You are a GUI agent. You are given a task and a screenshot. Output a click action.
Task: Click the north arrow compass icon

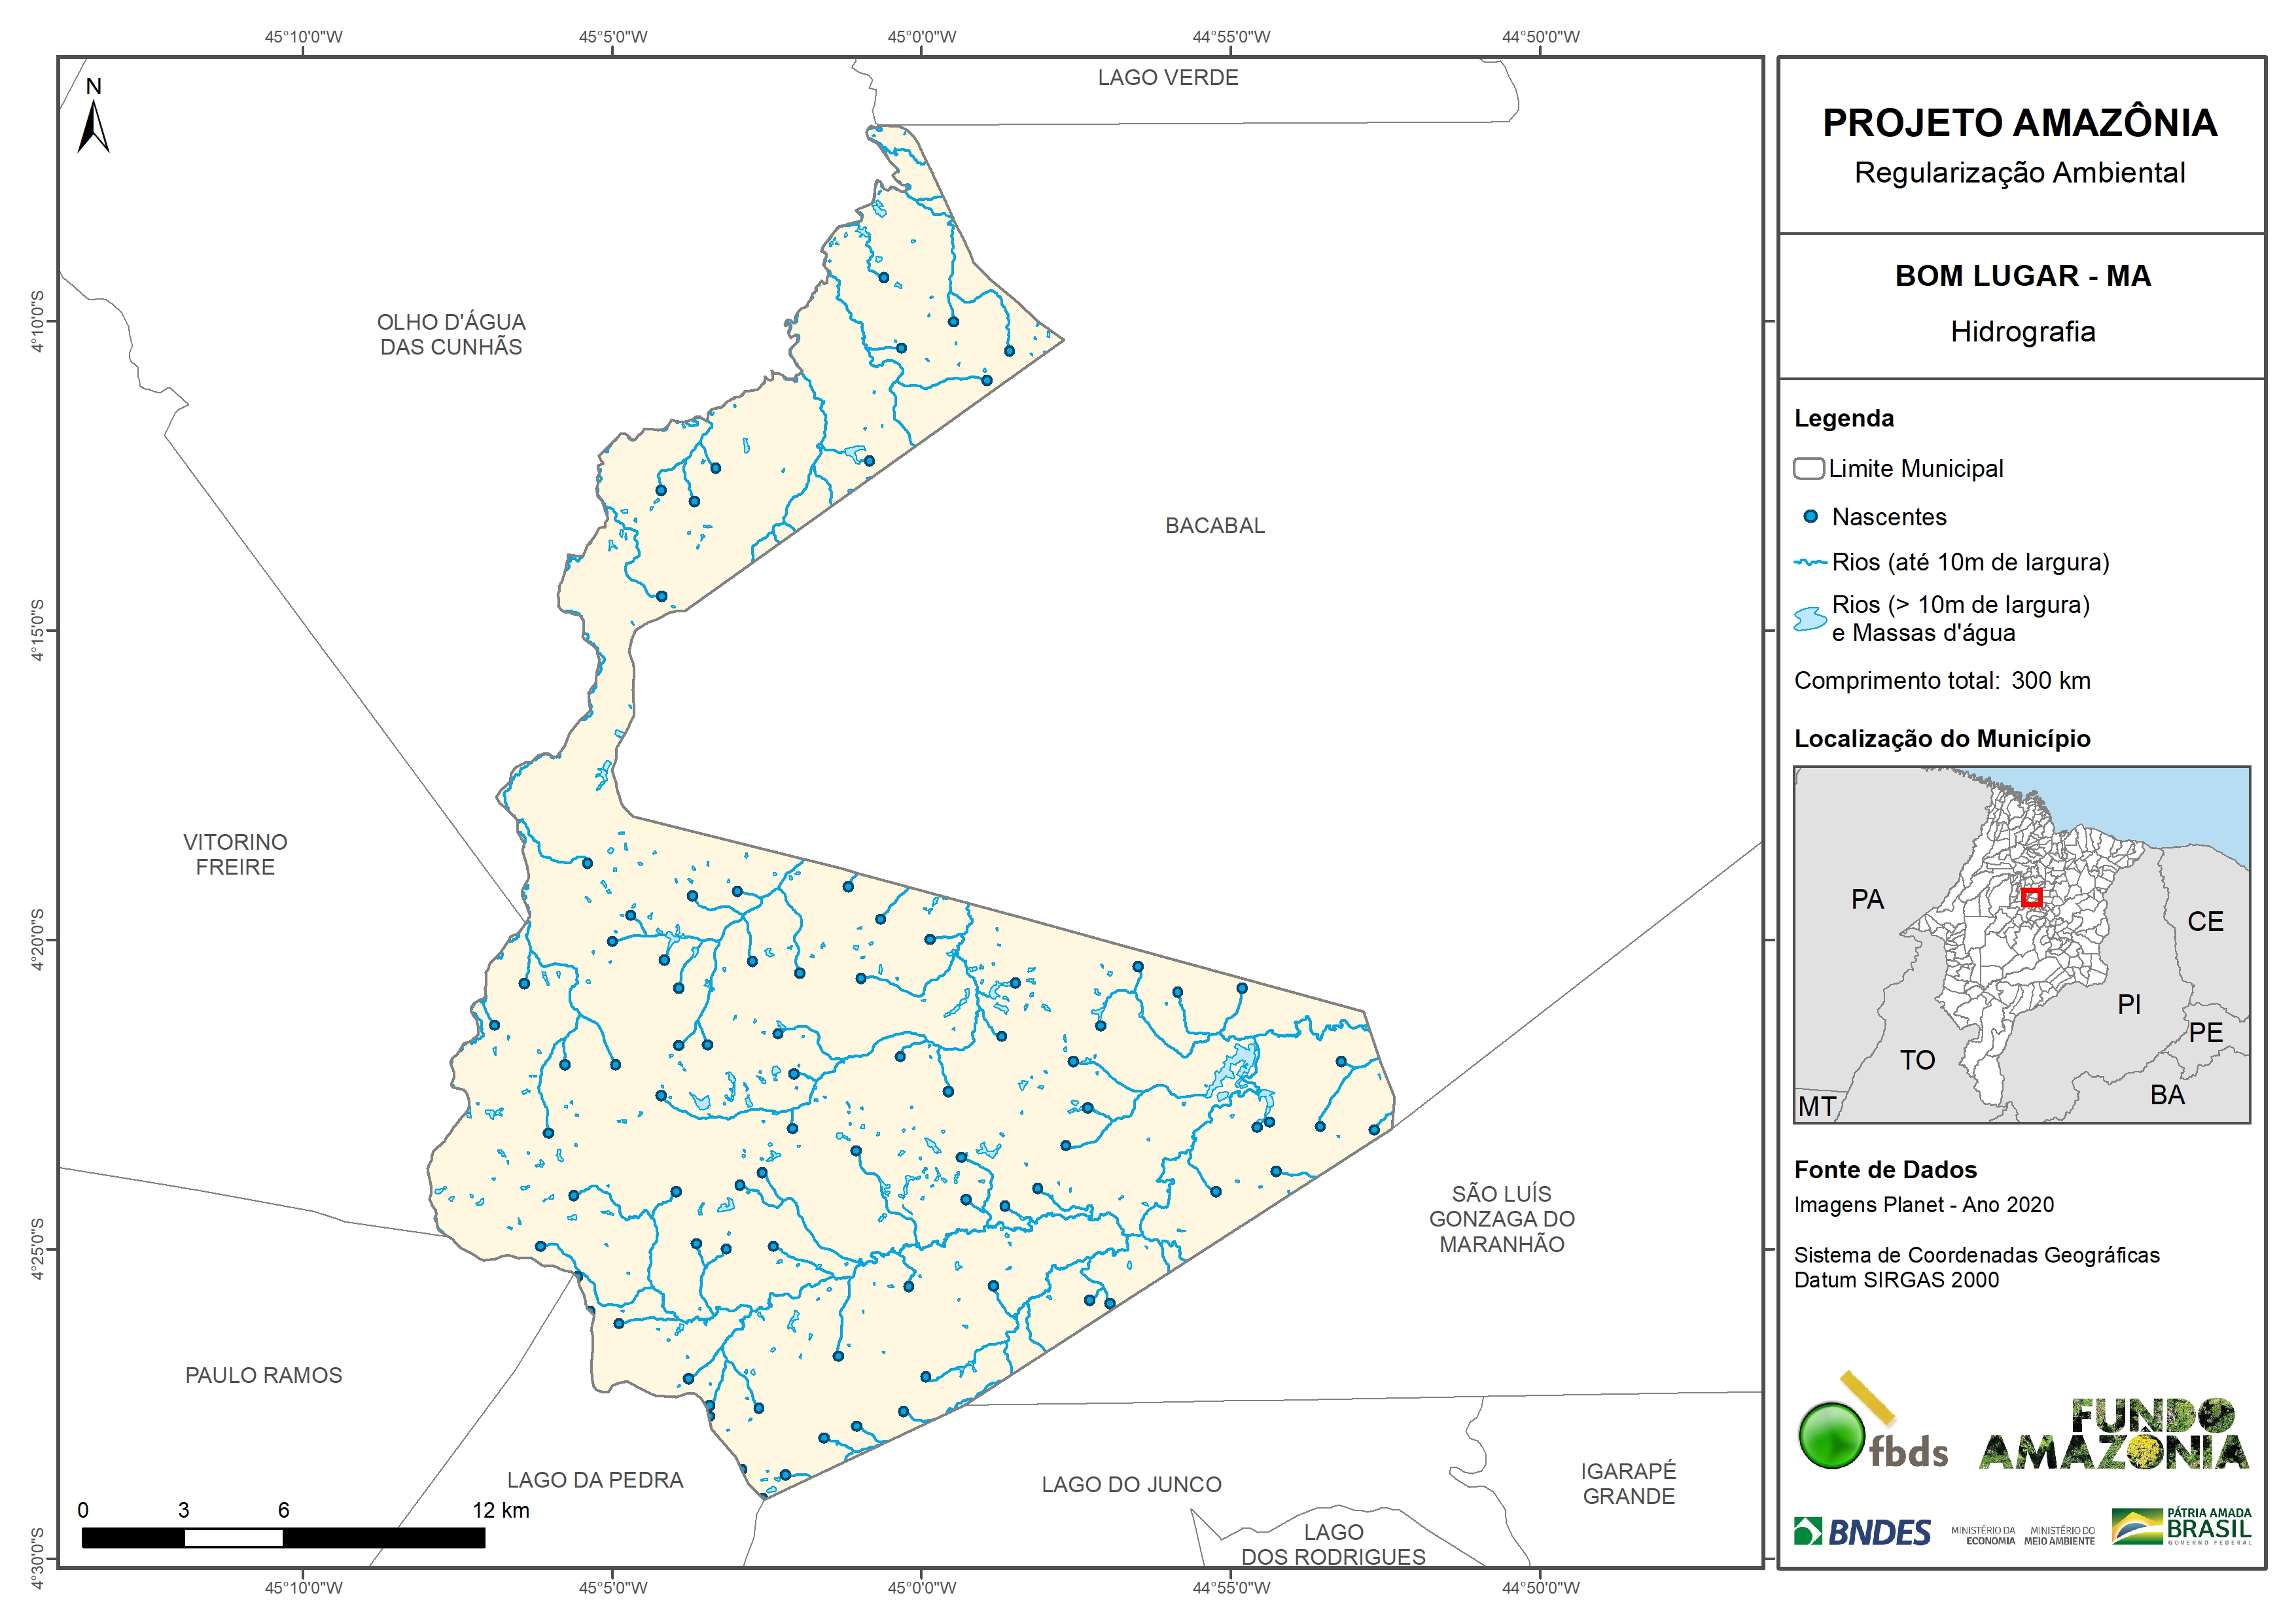[93, 126]
